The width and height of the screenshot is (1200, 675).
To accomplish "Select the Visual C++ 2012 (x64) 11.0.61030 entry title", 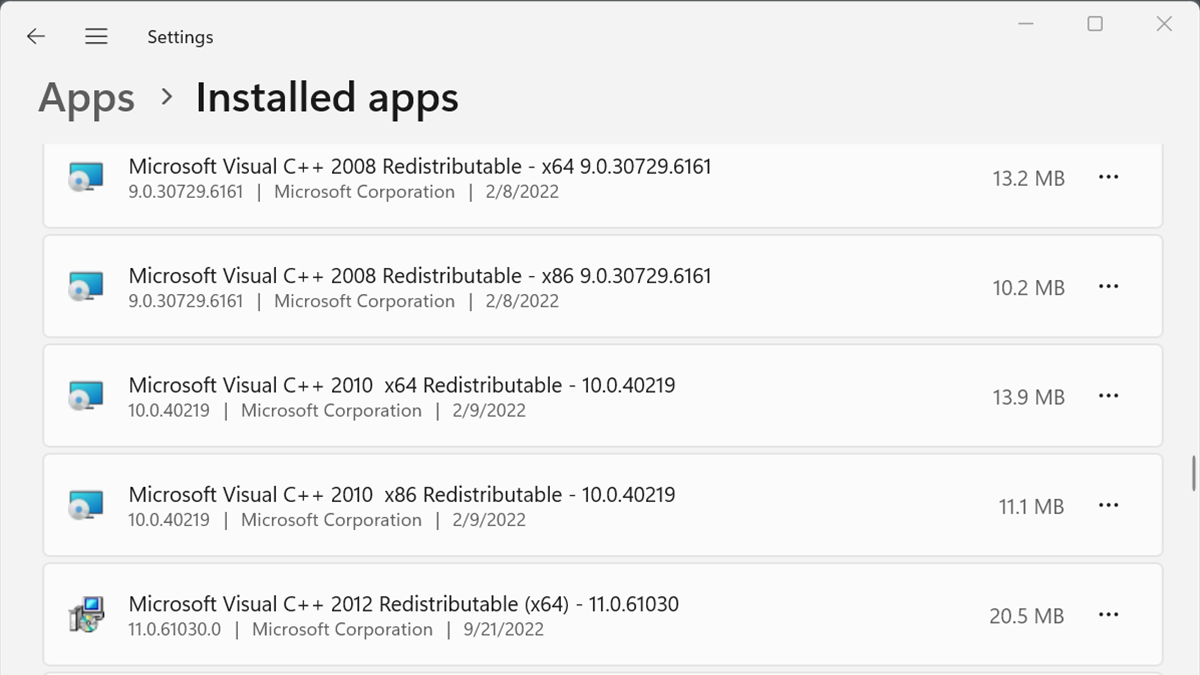I will 404,604.
